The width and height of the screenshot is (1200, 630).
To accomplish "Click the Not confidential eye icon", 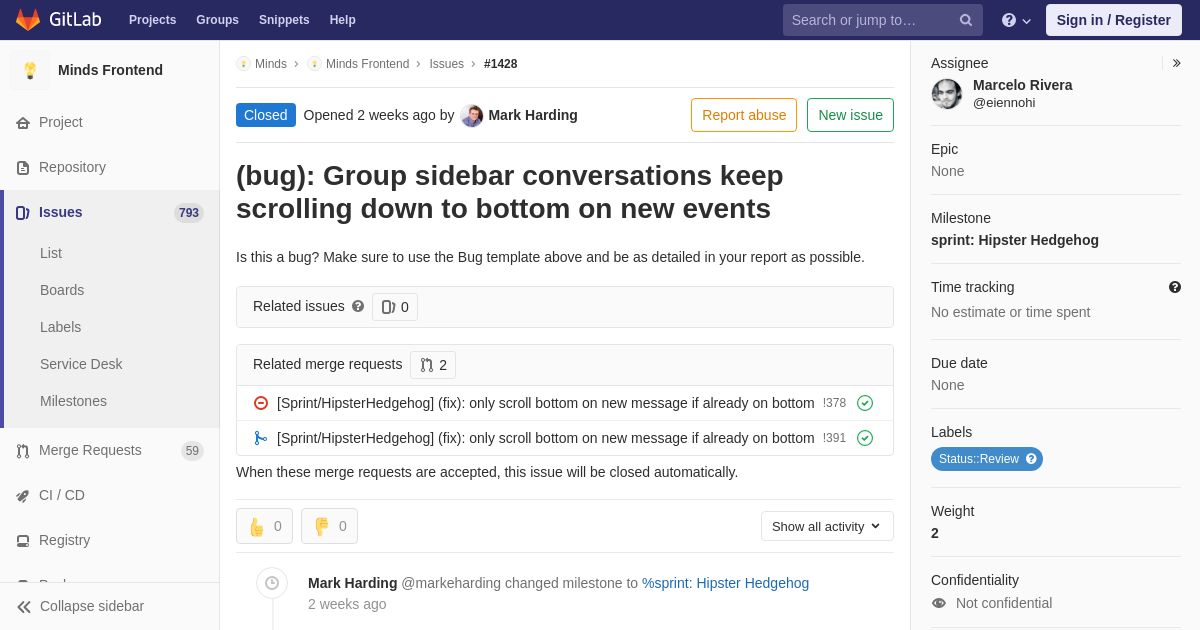I will (939, 603).
